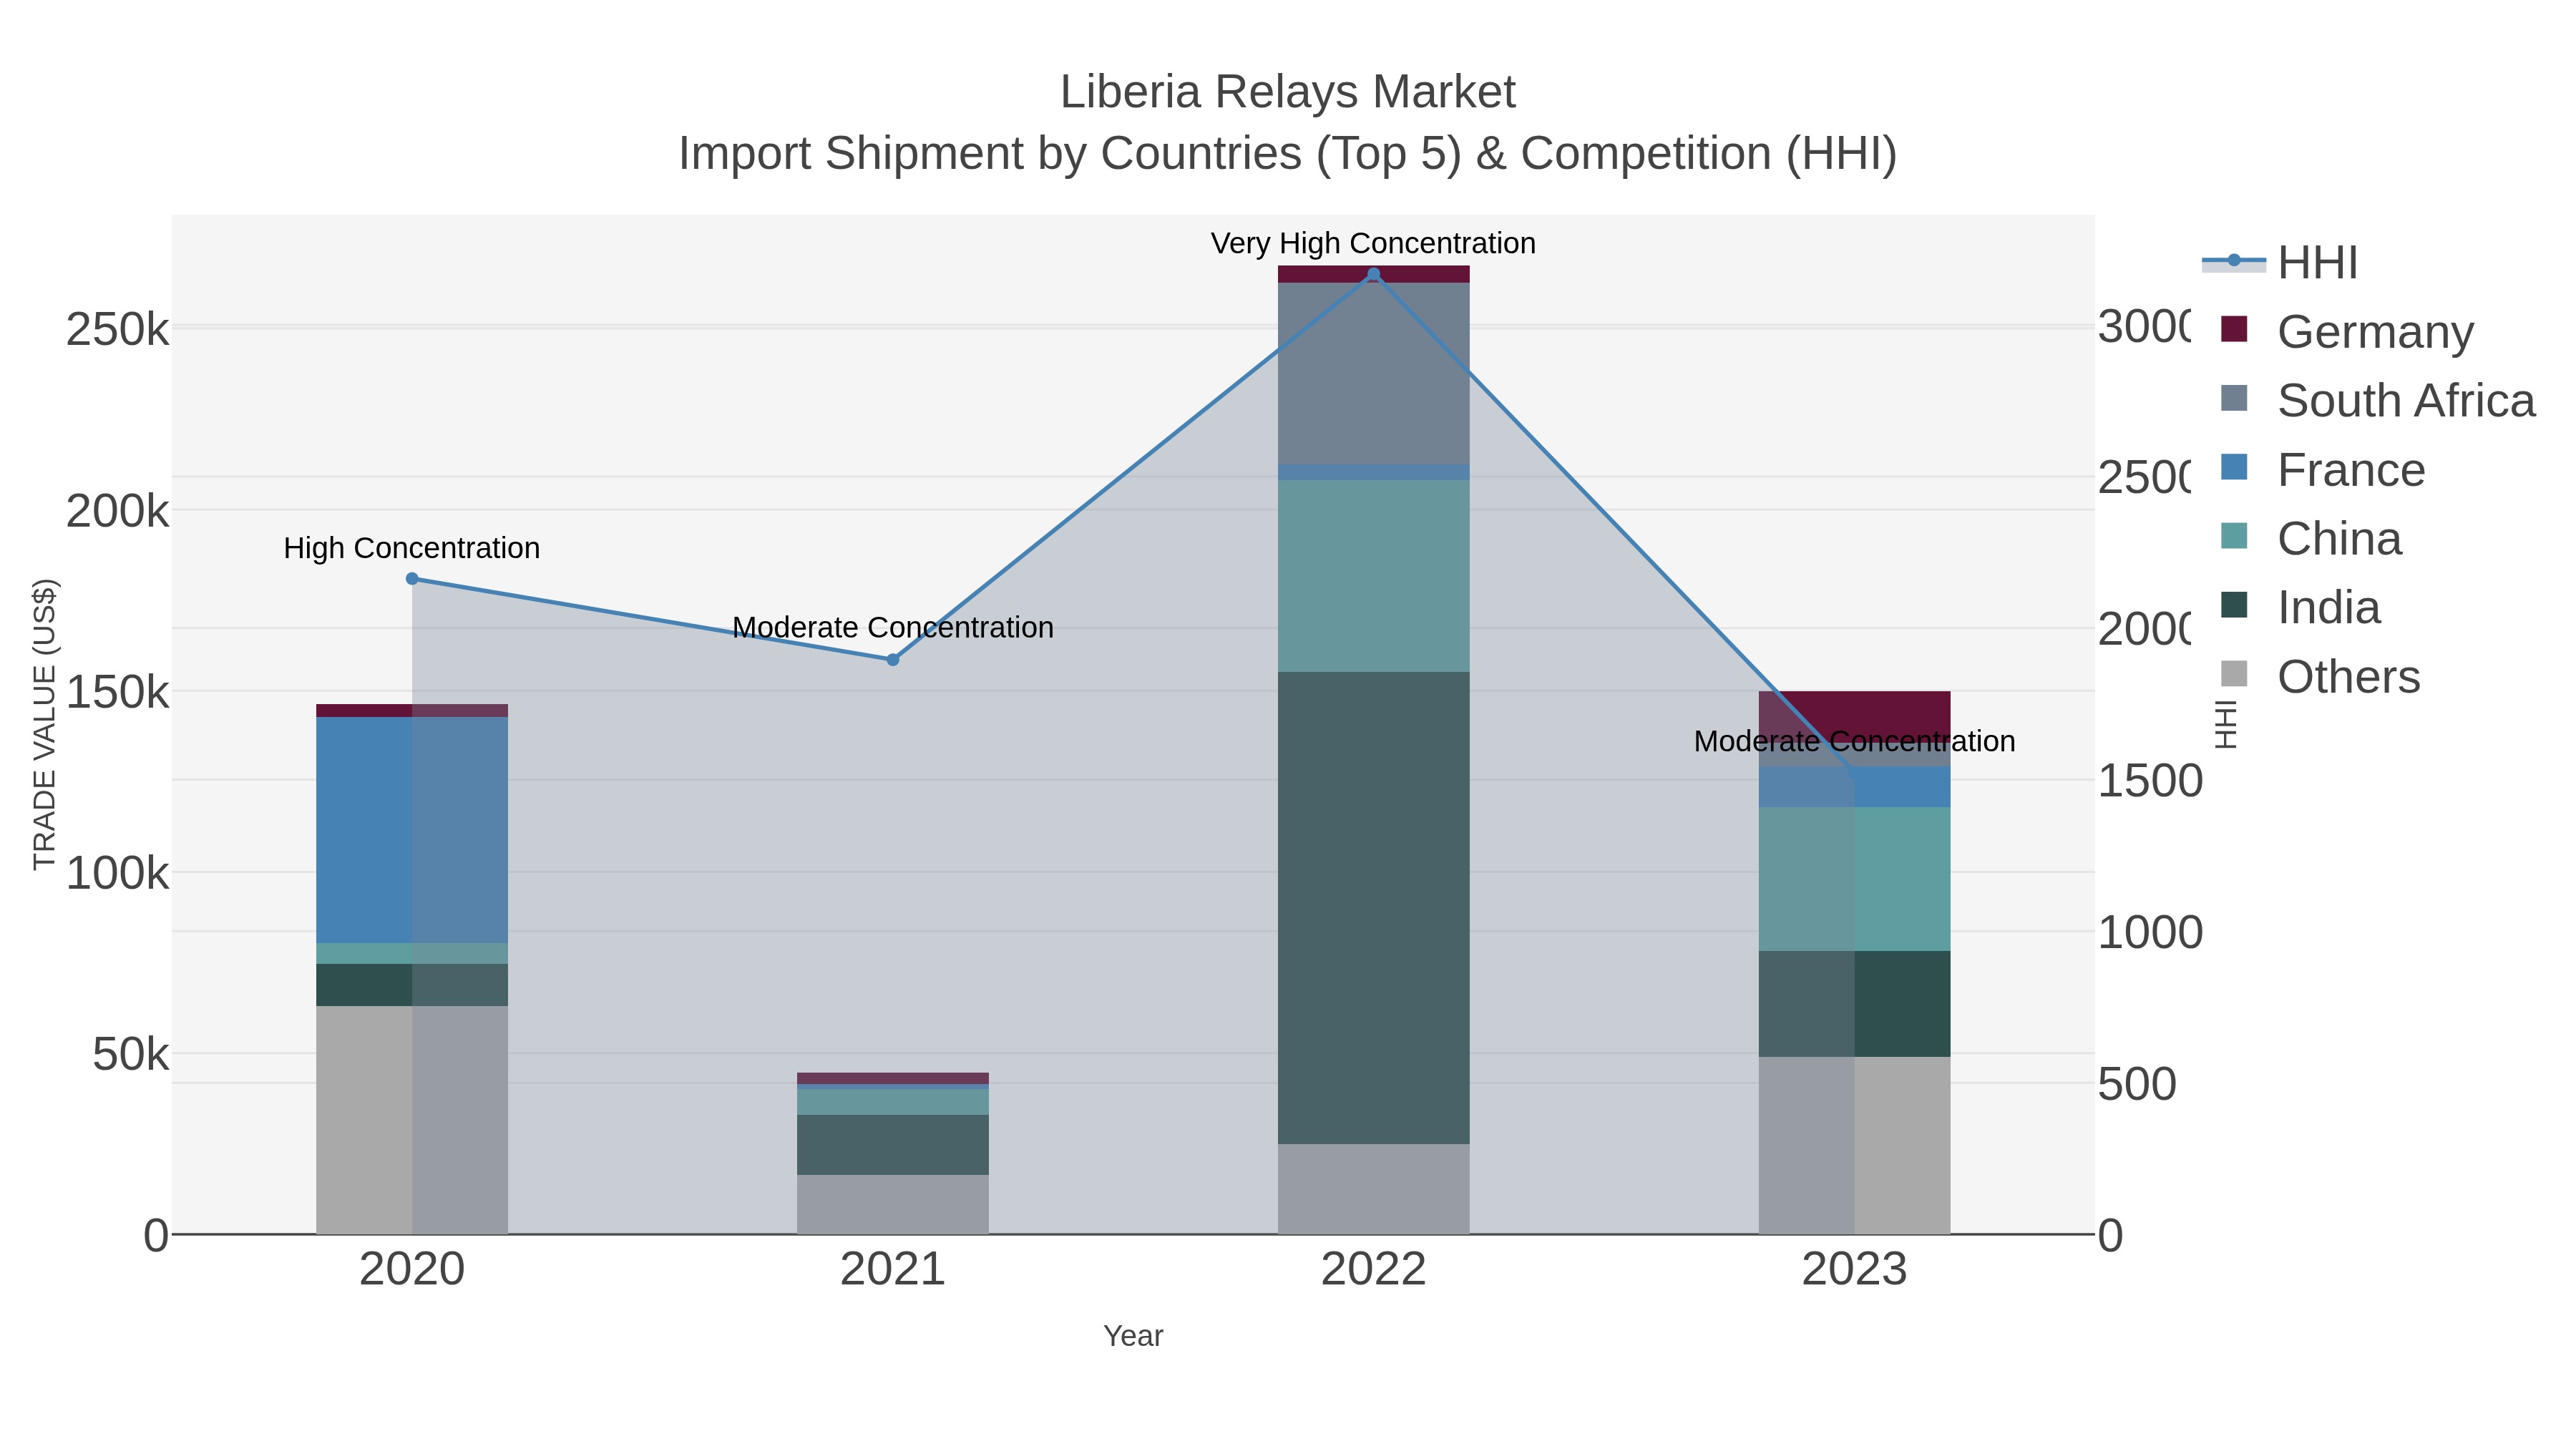Select the France segment of the 2020 bar

pos(412,830)
